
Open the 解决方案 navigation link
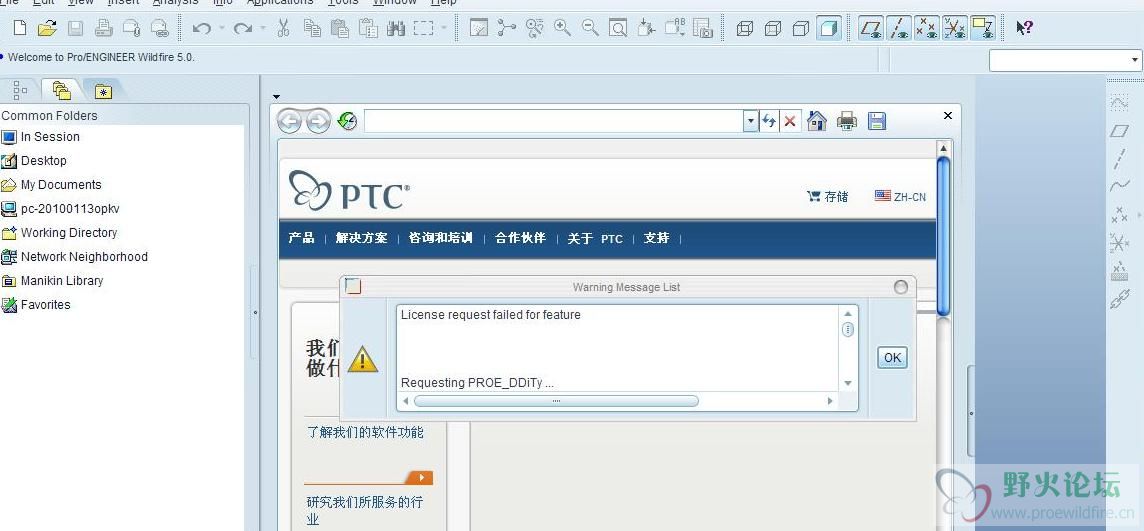point(362,238)
